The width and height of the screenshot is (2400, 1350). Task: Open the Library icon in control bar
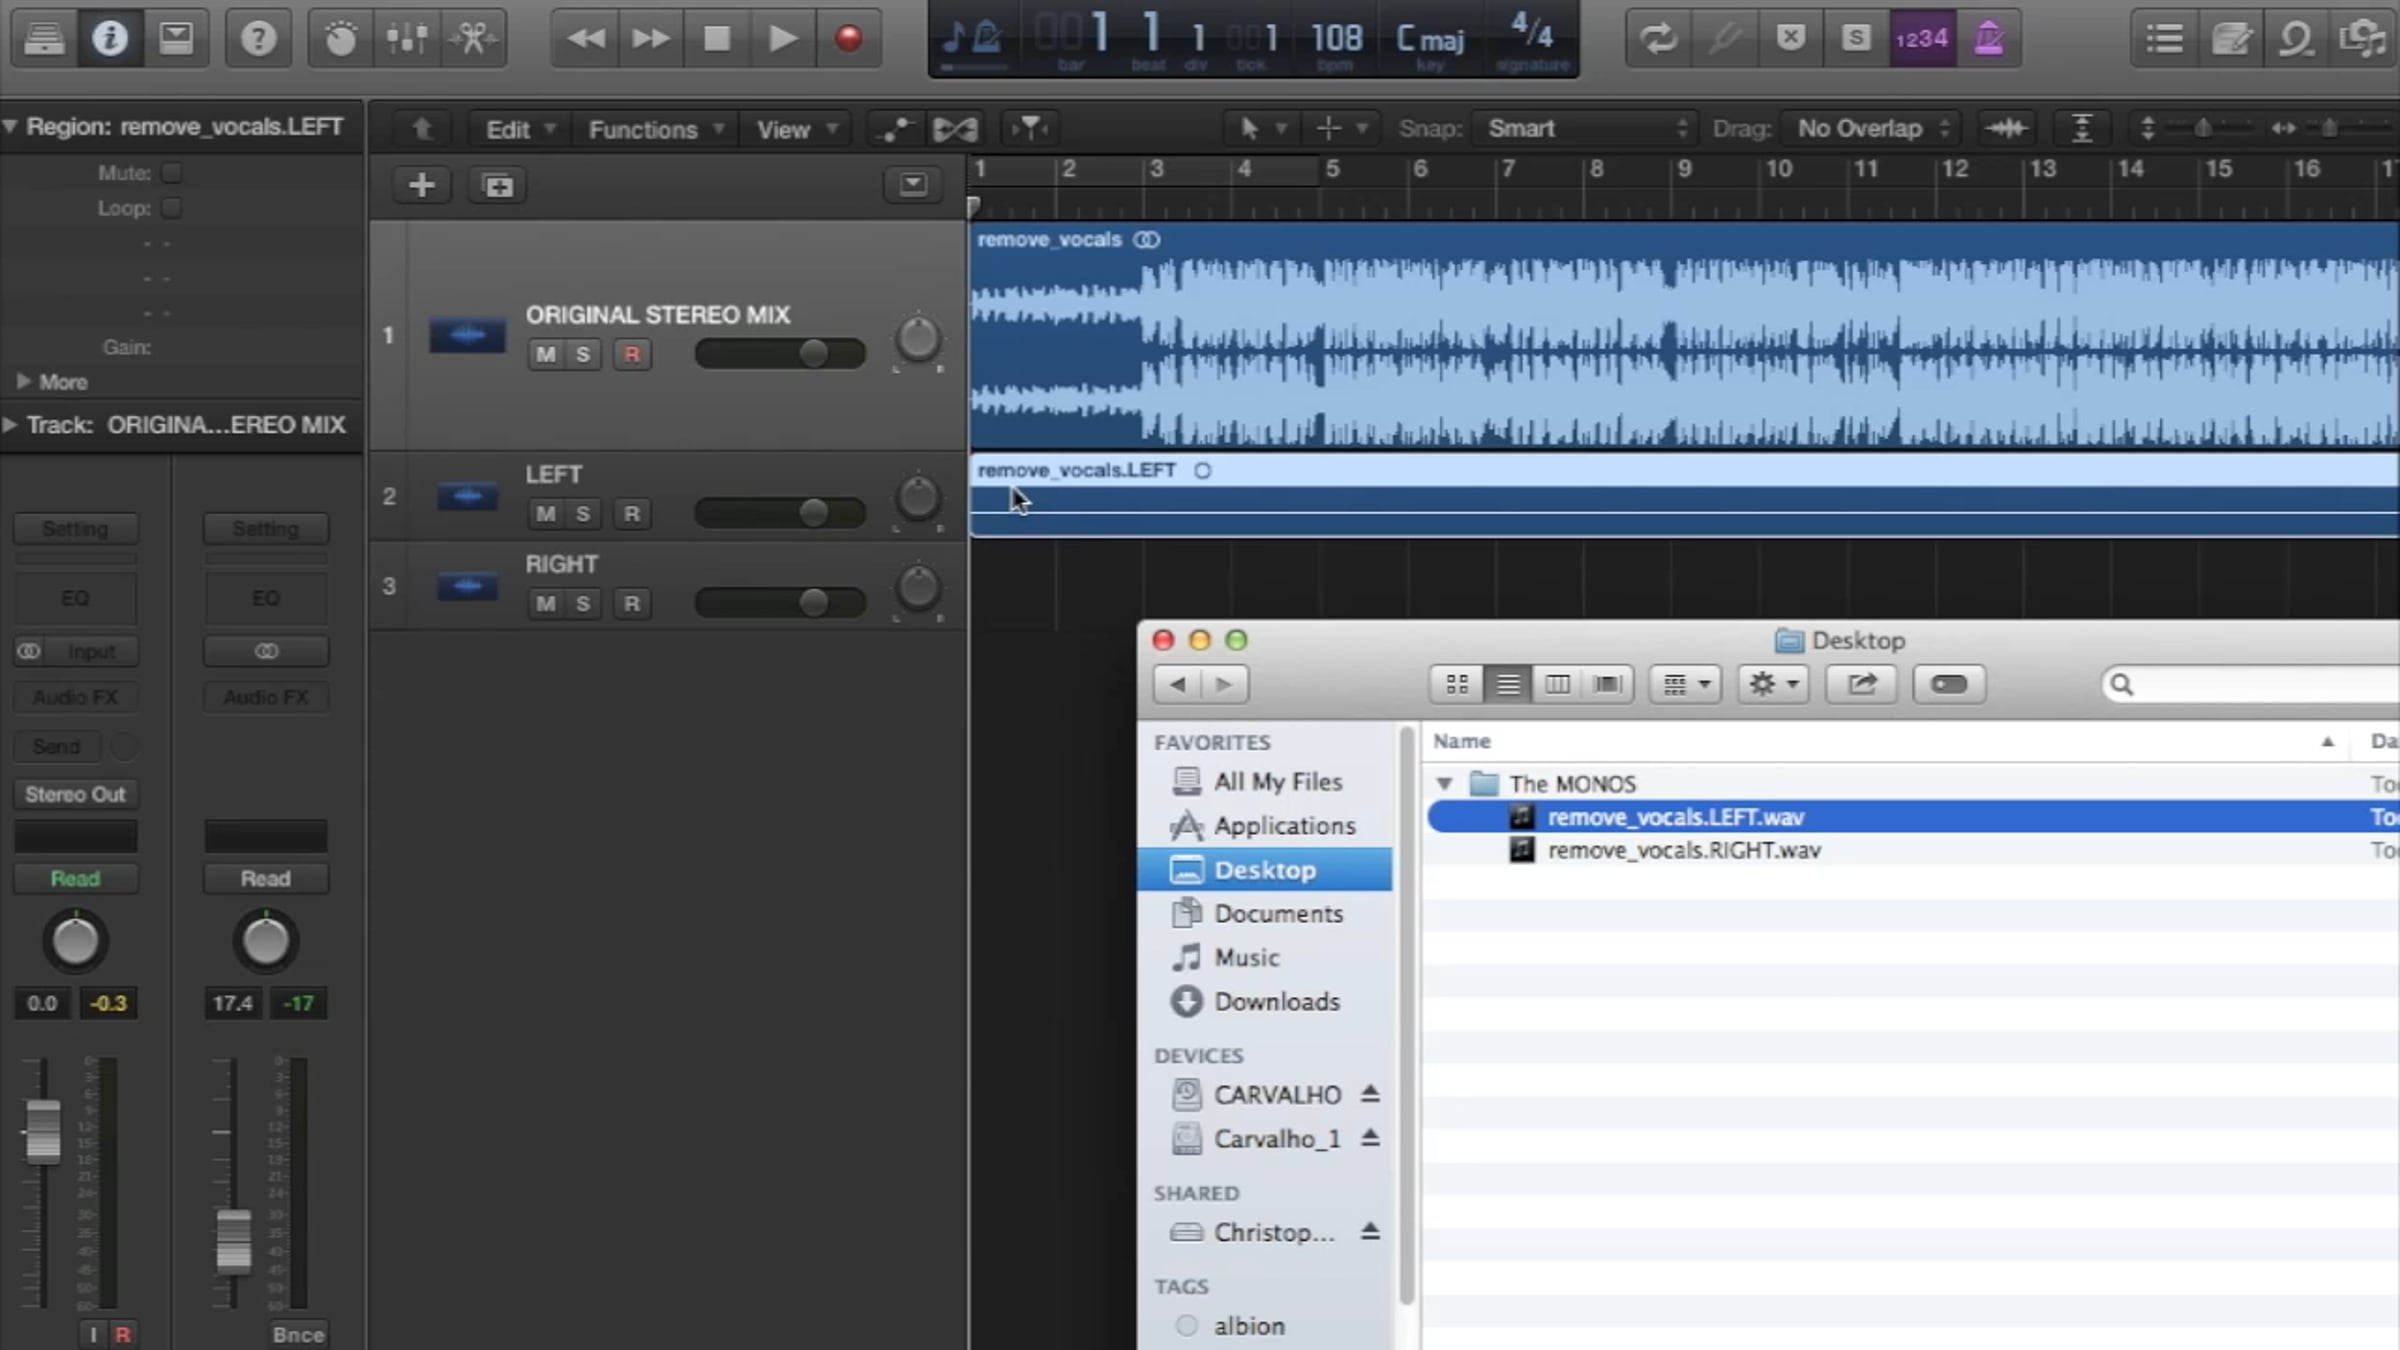(x=44, y=38)
